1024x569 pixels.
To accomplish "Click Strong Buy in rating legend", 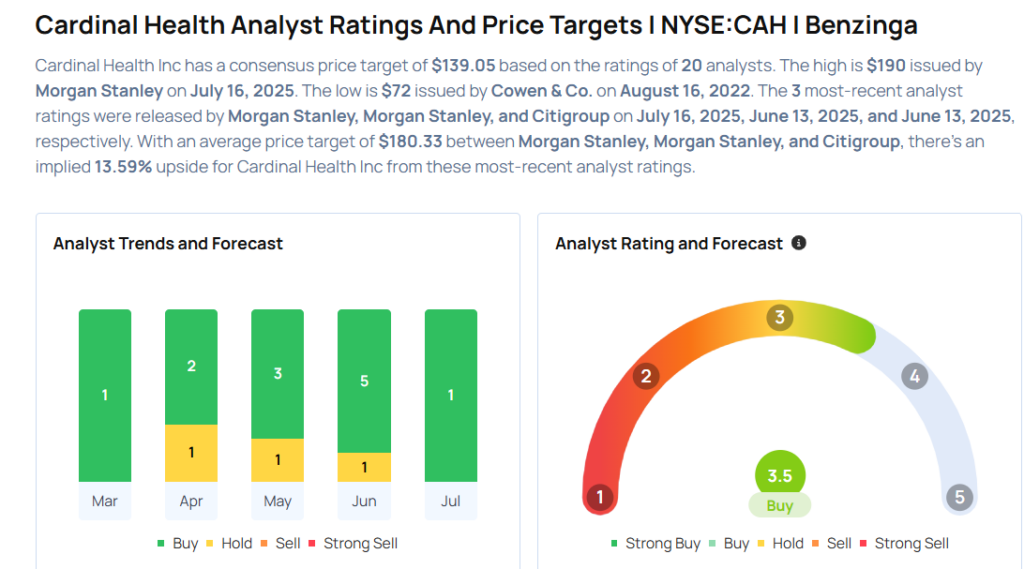I will point(656,543).
